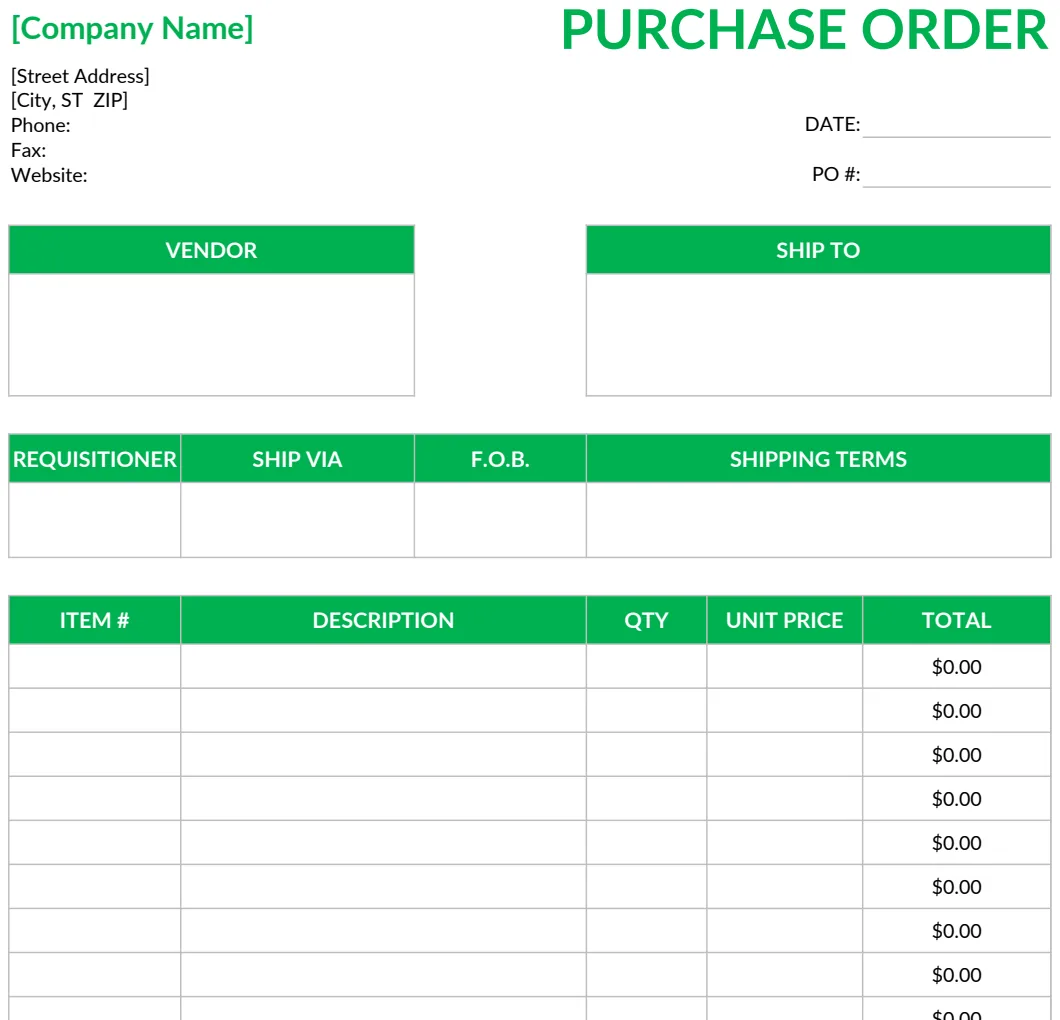The width and height of the screenshot is (1060, 1020).
Task: Select the SHIP TO header cell
Action: click(818, 250)
